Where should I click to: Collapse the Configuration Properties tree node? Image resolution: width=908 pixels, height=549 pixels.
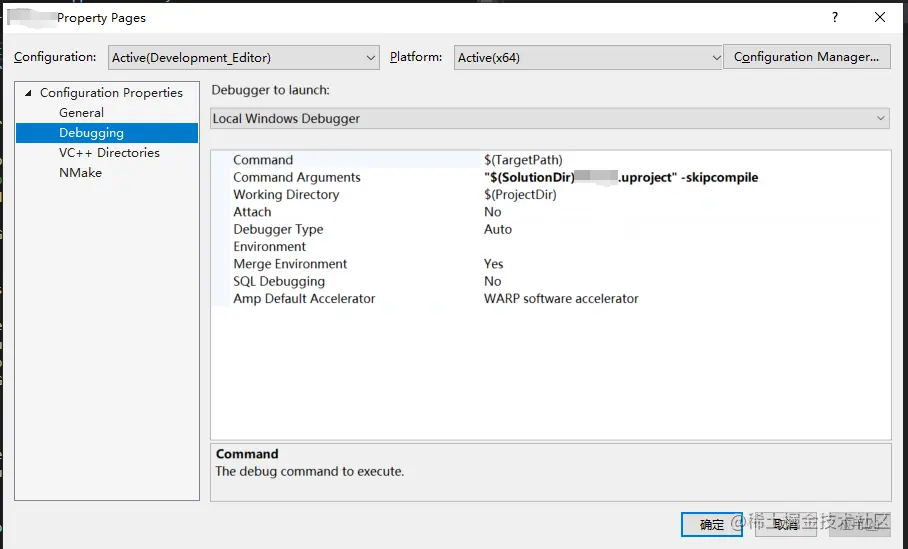click(x=28, y=93)
